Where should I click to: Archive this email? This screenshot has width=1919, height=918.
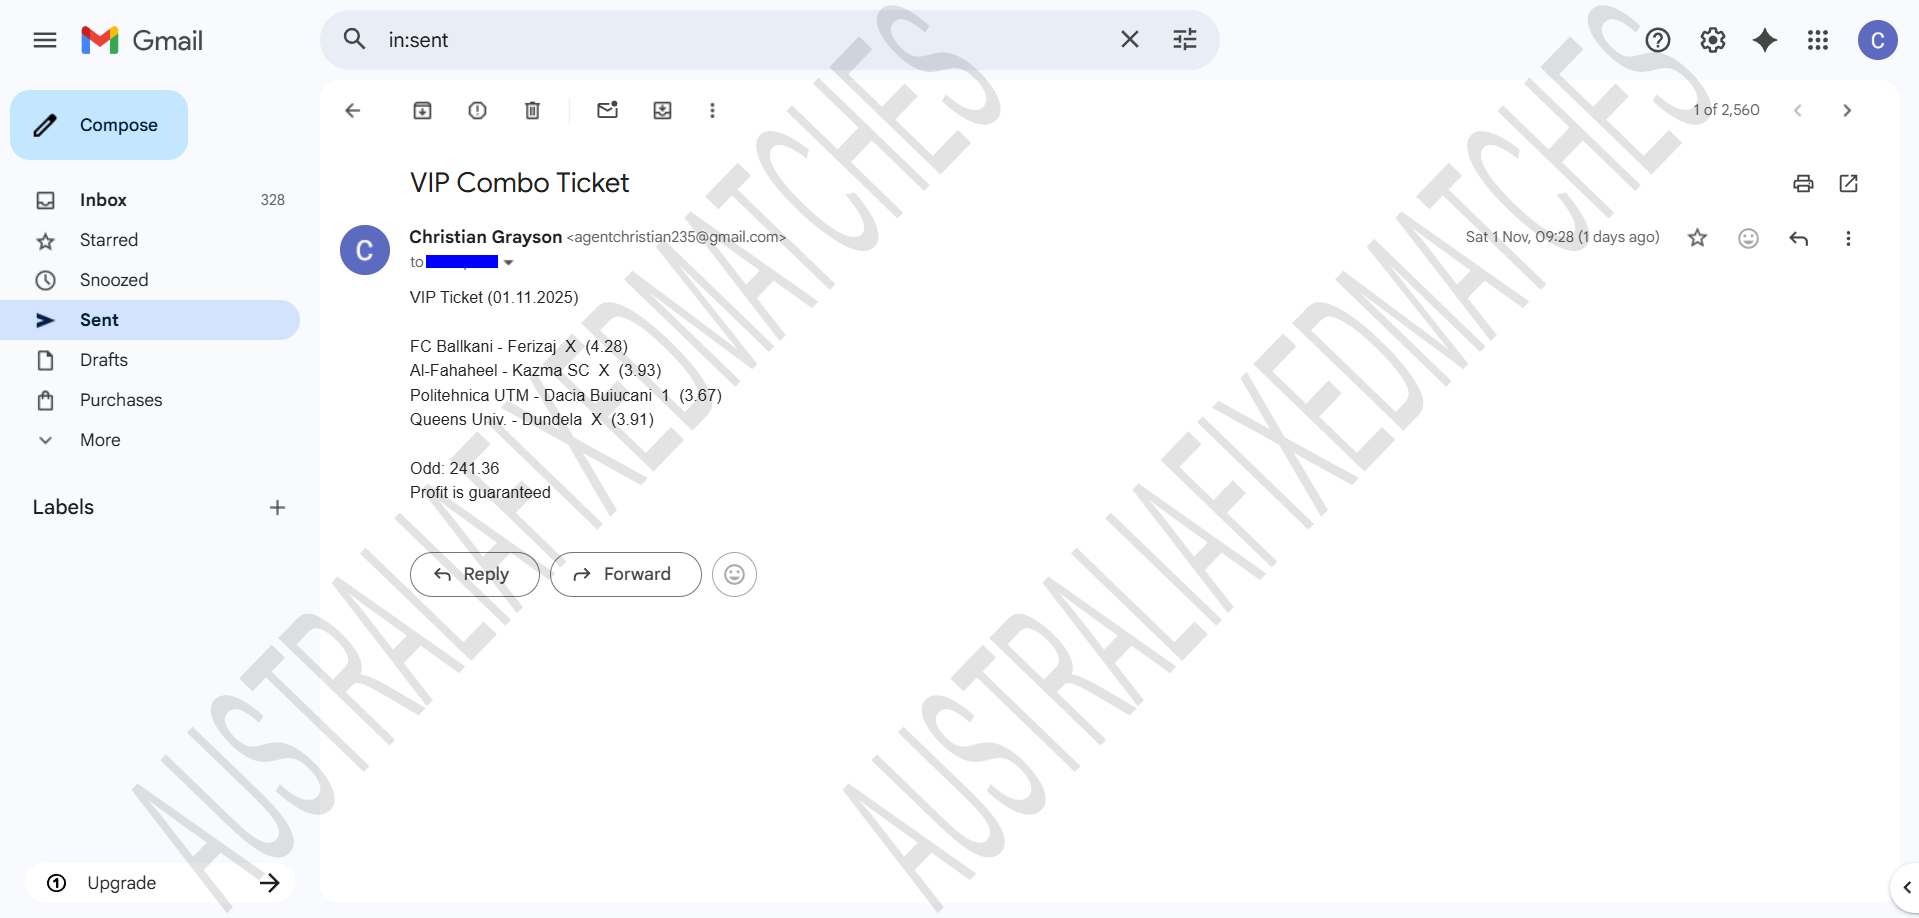tap(423, 110)
